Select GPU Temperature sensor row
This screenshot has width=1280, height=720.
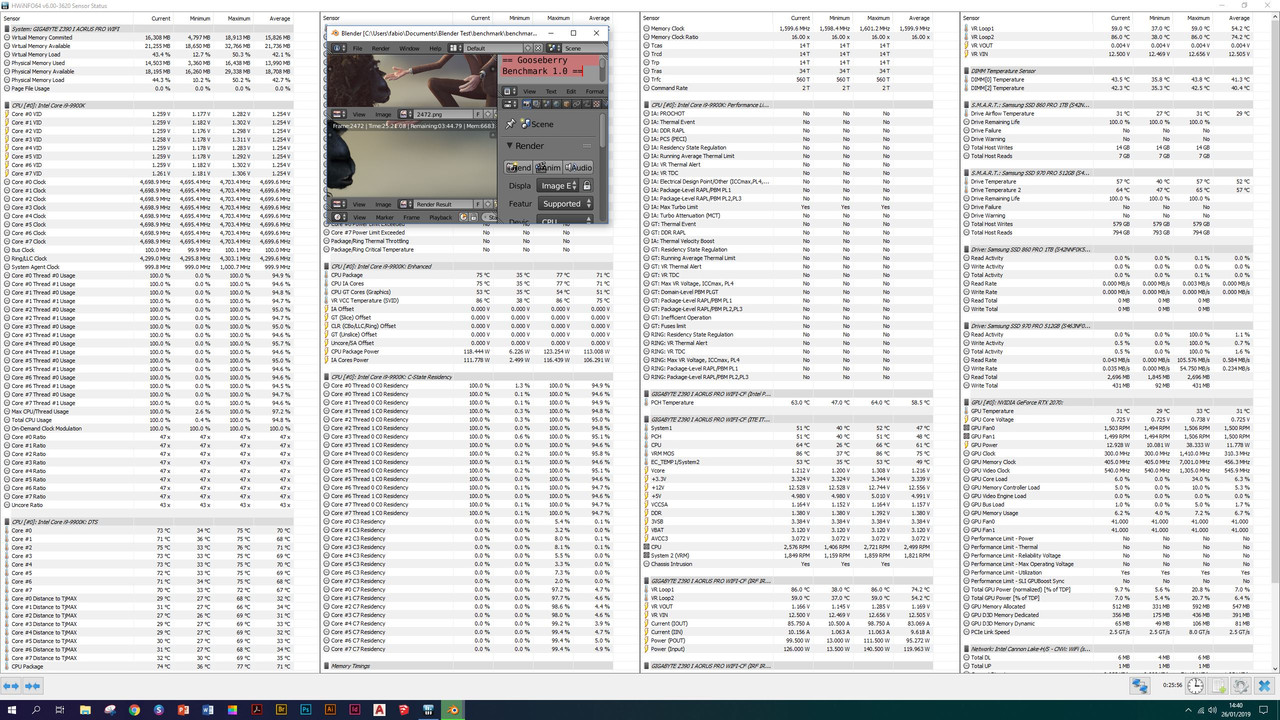tap(1110, 411)
